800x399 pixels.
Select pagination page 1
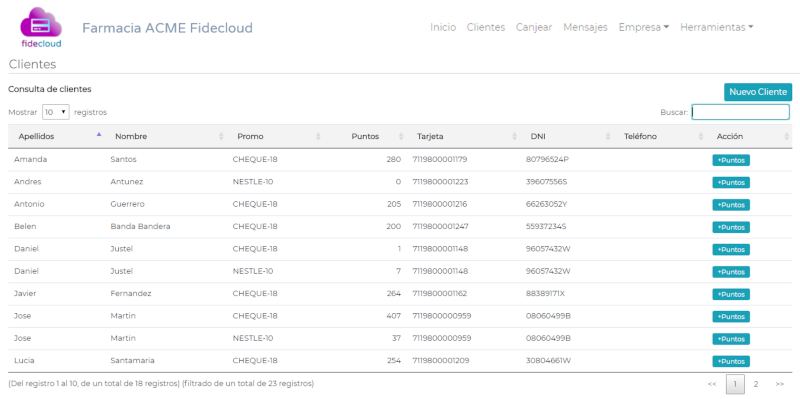(735, 384)
